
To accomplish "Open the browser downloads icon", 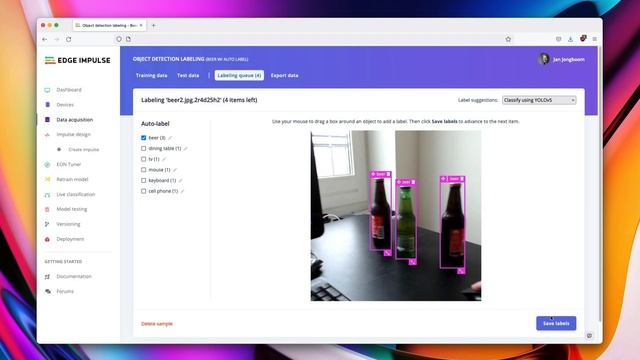I will pos(570,39).
